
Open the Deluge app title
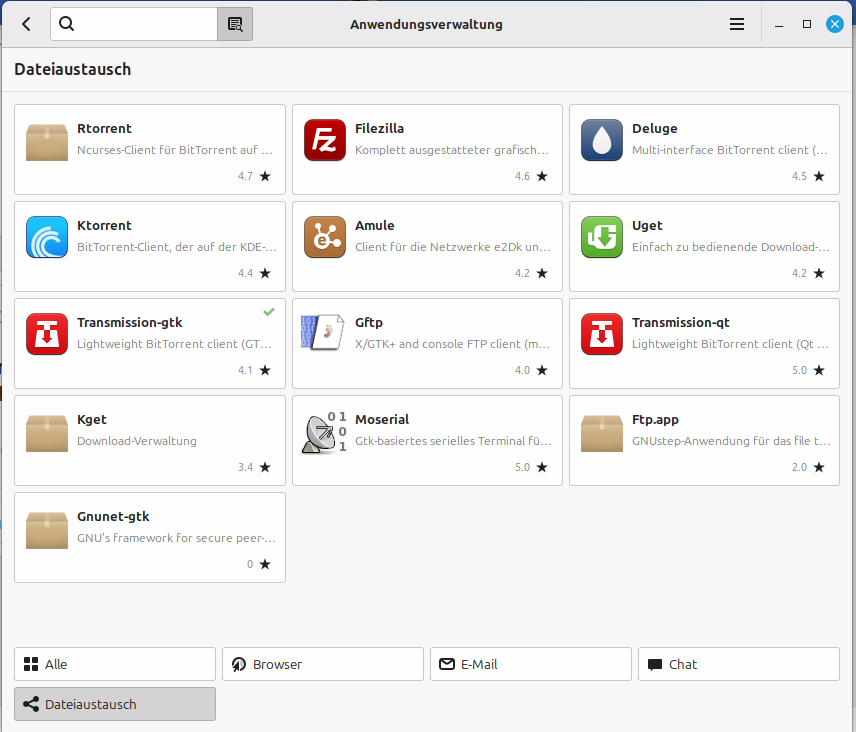click(655, 128)
